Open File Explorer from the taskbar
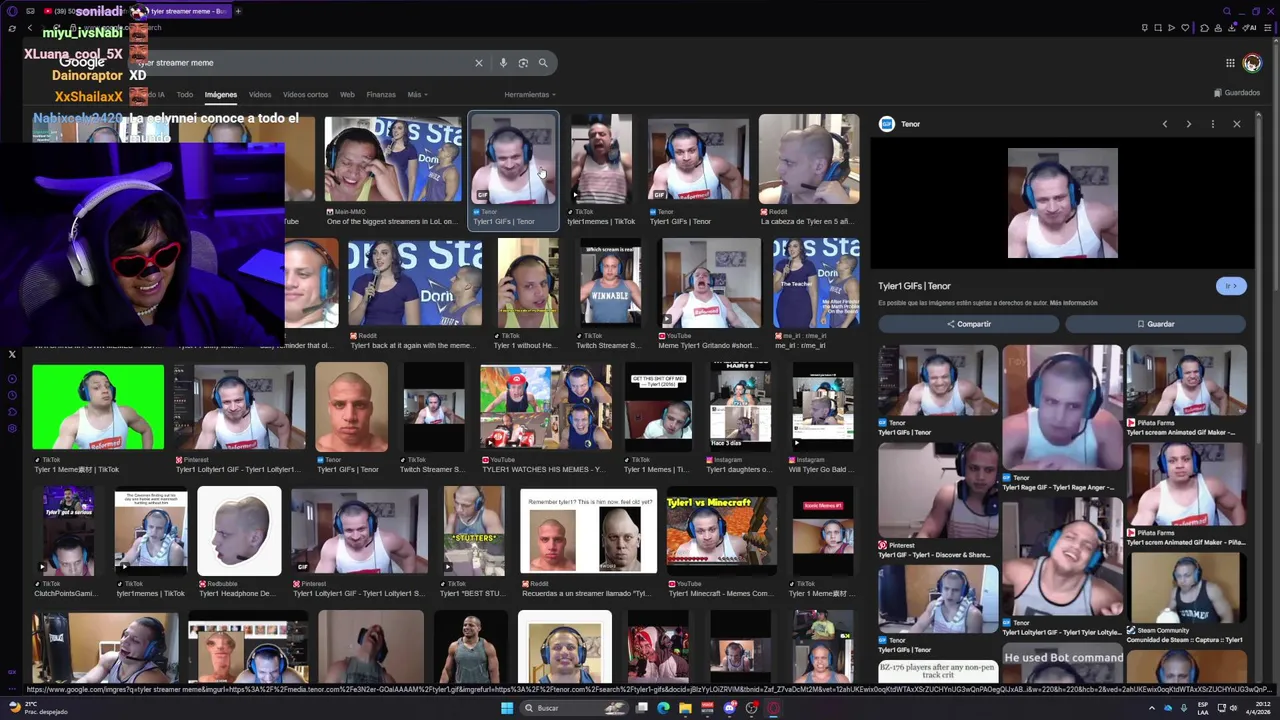The image size is (1280, 720). [x=685, y=708]
